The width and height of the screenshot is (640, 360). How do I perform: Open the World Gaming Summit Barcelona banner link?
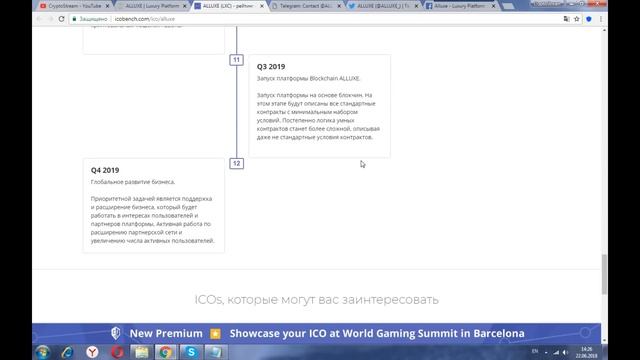(x=377, y=333)
